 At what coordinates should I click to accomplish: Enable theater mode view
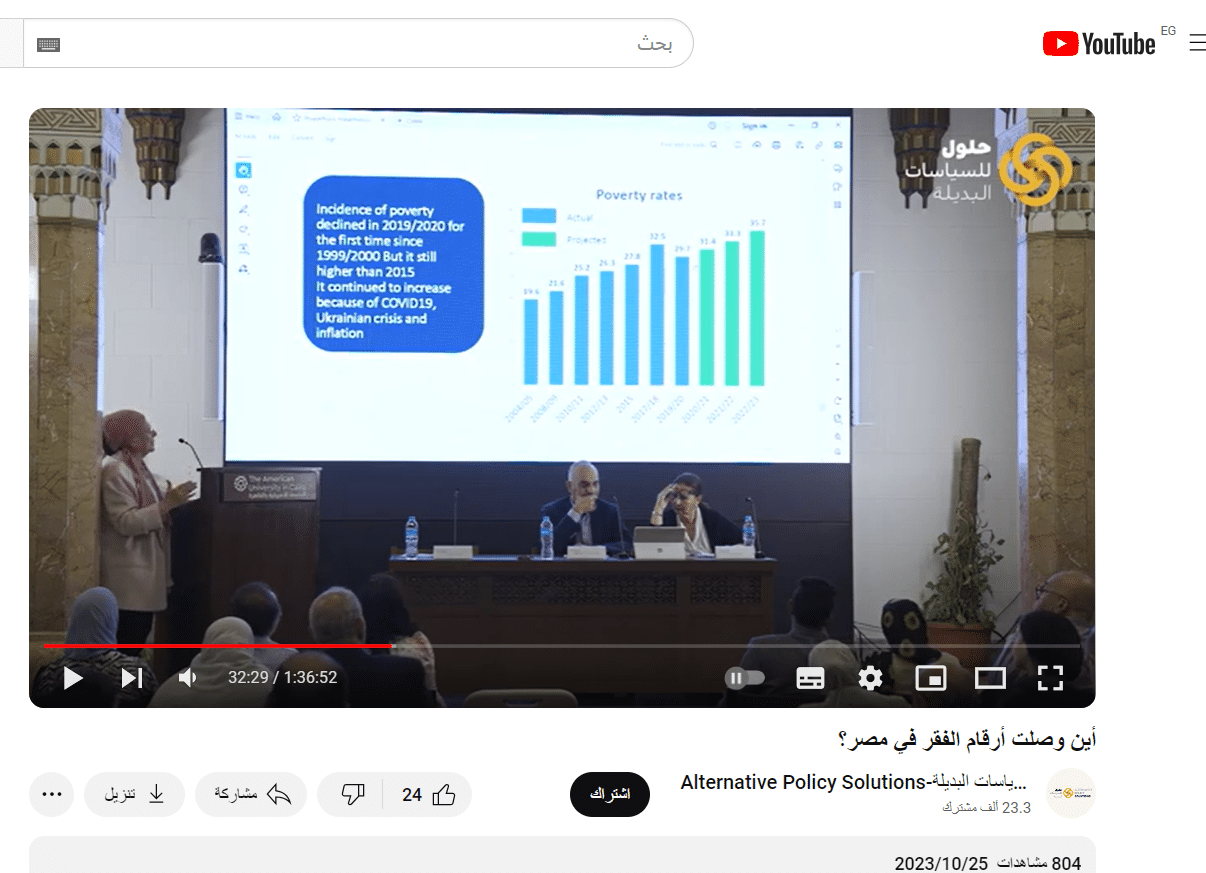(x=990, y=678)
